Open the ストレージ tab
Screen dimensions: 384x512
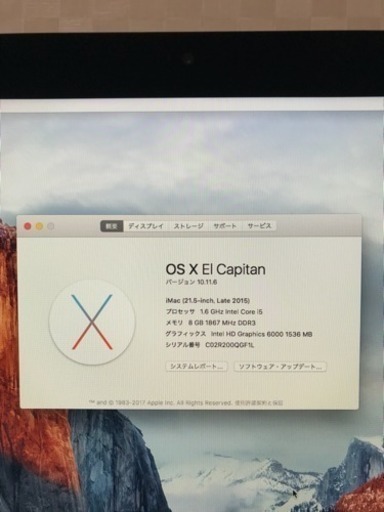tap(188, 226)
